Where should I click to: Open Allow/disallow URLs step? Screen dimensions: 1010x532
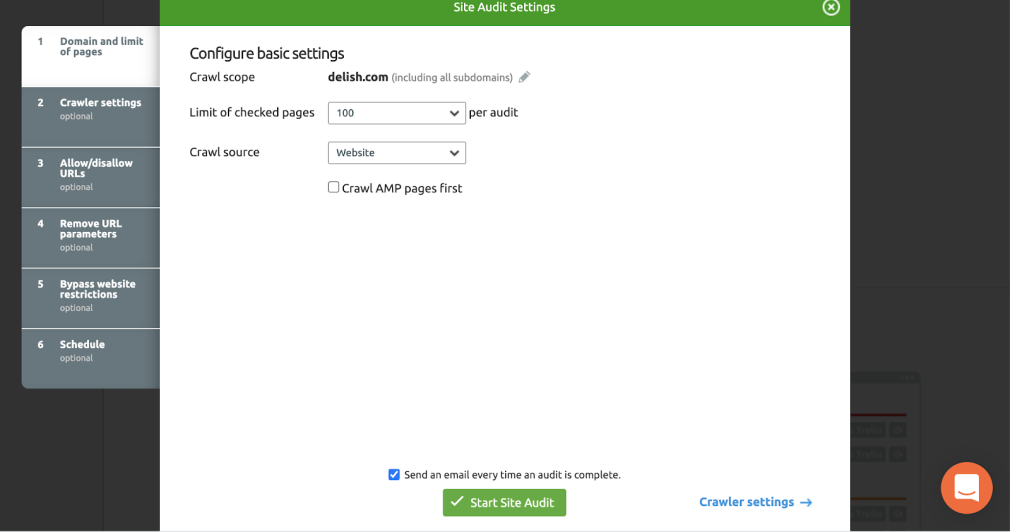91,178
